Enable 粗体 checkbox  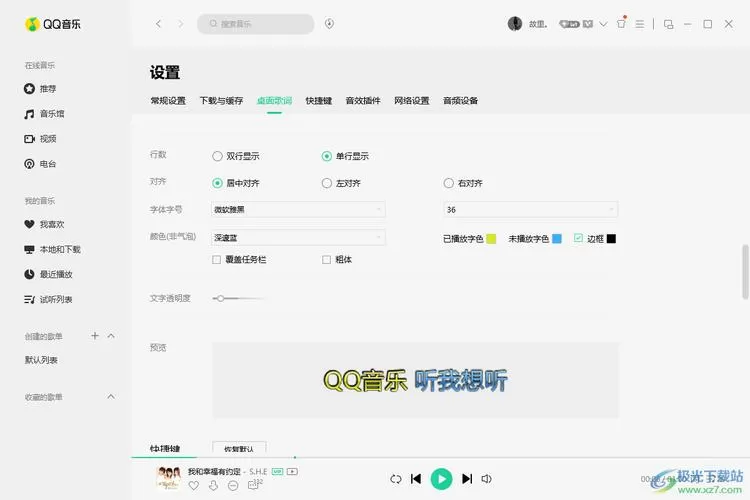point(326,259)
